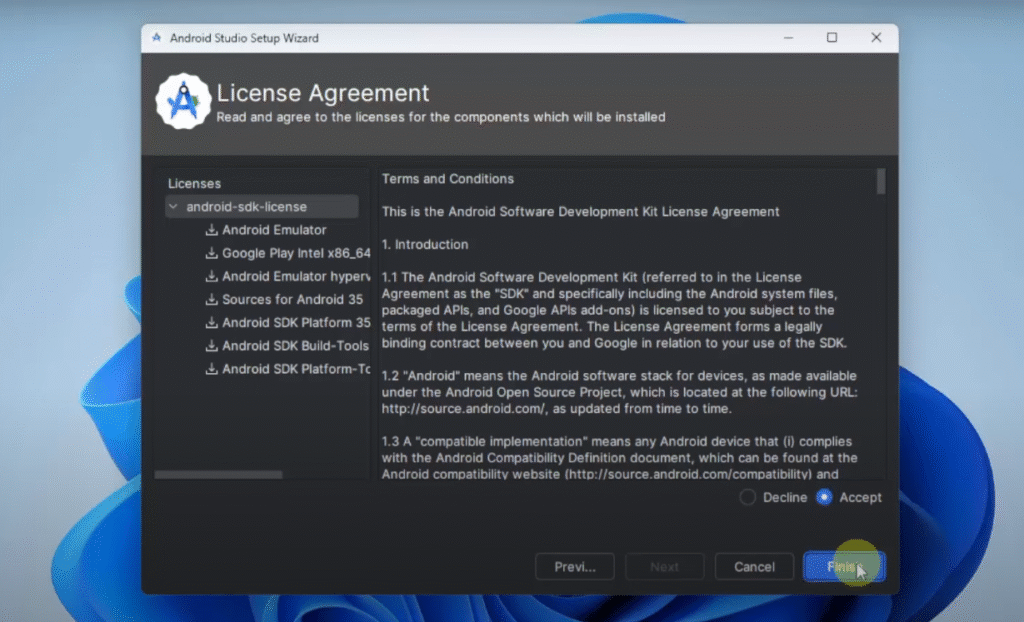Select Sources for Android 35 entry
This screenshot has height=622, width=1024.
(x=292, y=300)
